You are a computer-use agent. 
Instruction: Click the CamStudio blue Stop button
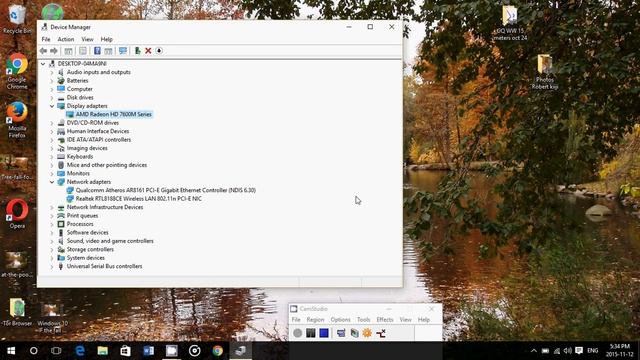pos(324,333)
